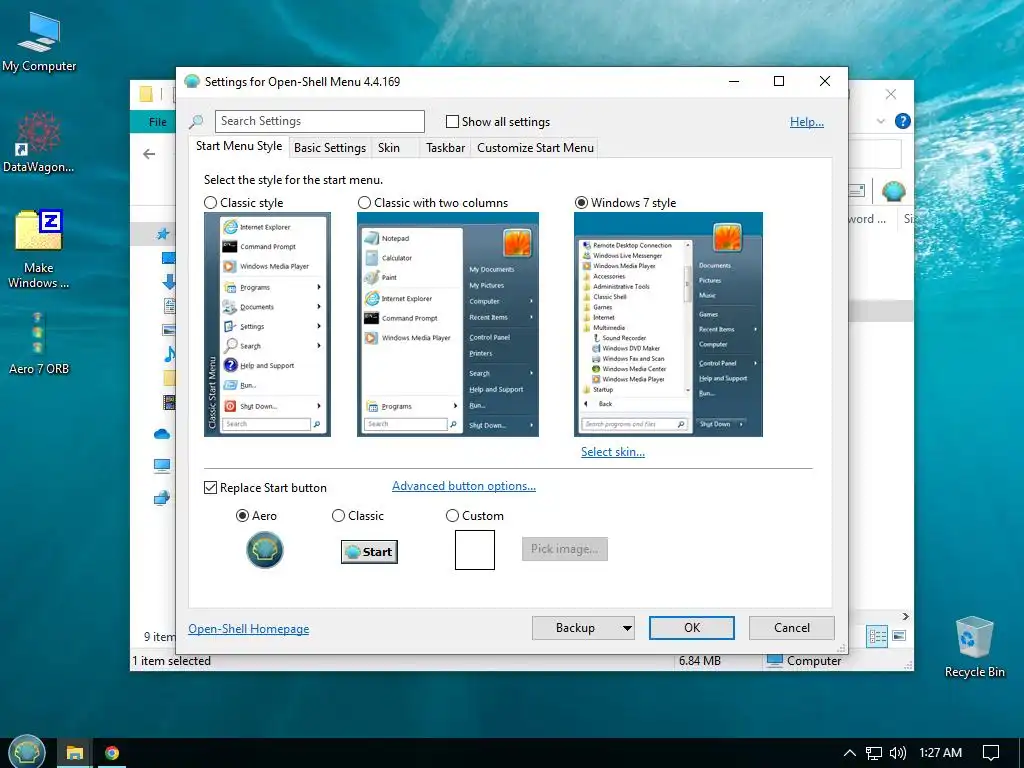The height and width of the screenshot is (768, 1024).
Task: Open File menu in Explorer window
Action: pyautogui.click(x=157, y=121)
